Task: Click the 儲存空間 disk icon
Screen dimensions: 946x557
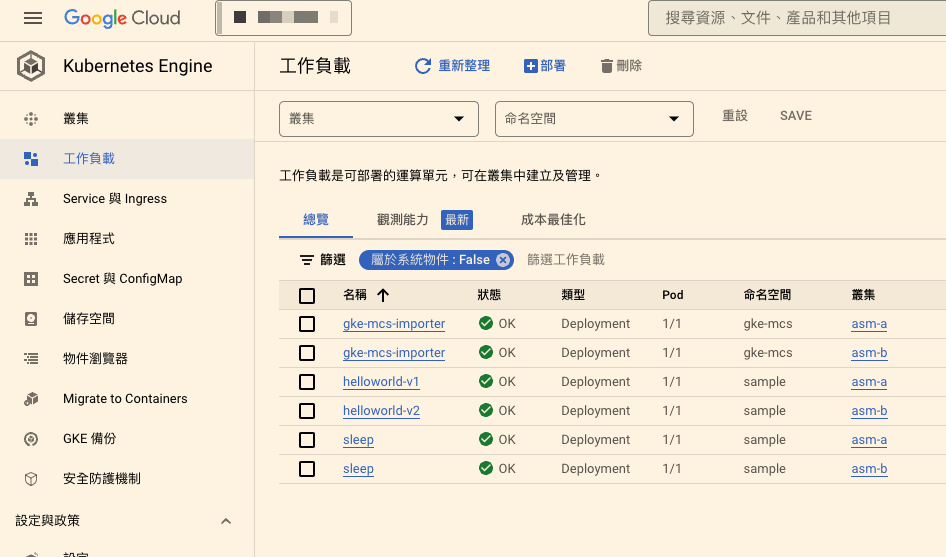Action: click(x=31, y=319)
